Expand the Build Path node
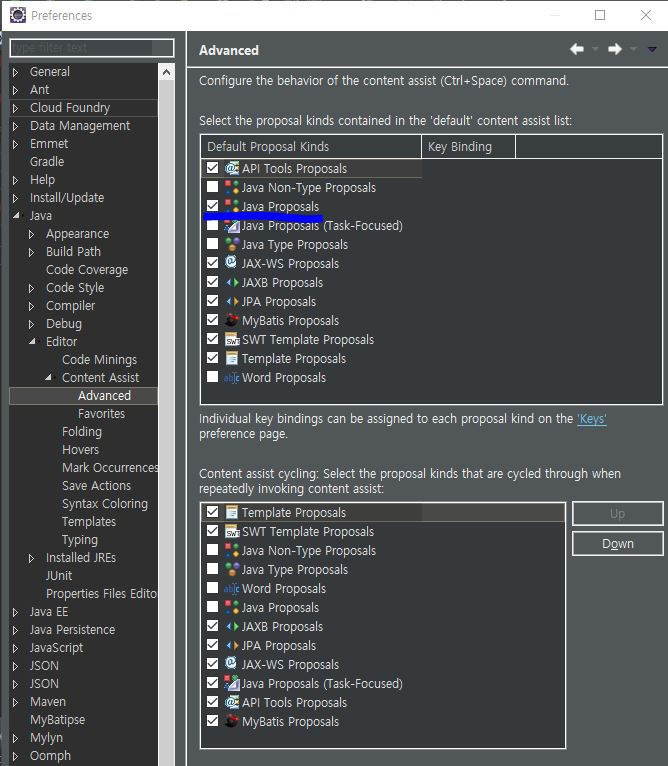This screenshot has height=766, width=668. click(x=32, y=252)
